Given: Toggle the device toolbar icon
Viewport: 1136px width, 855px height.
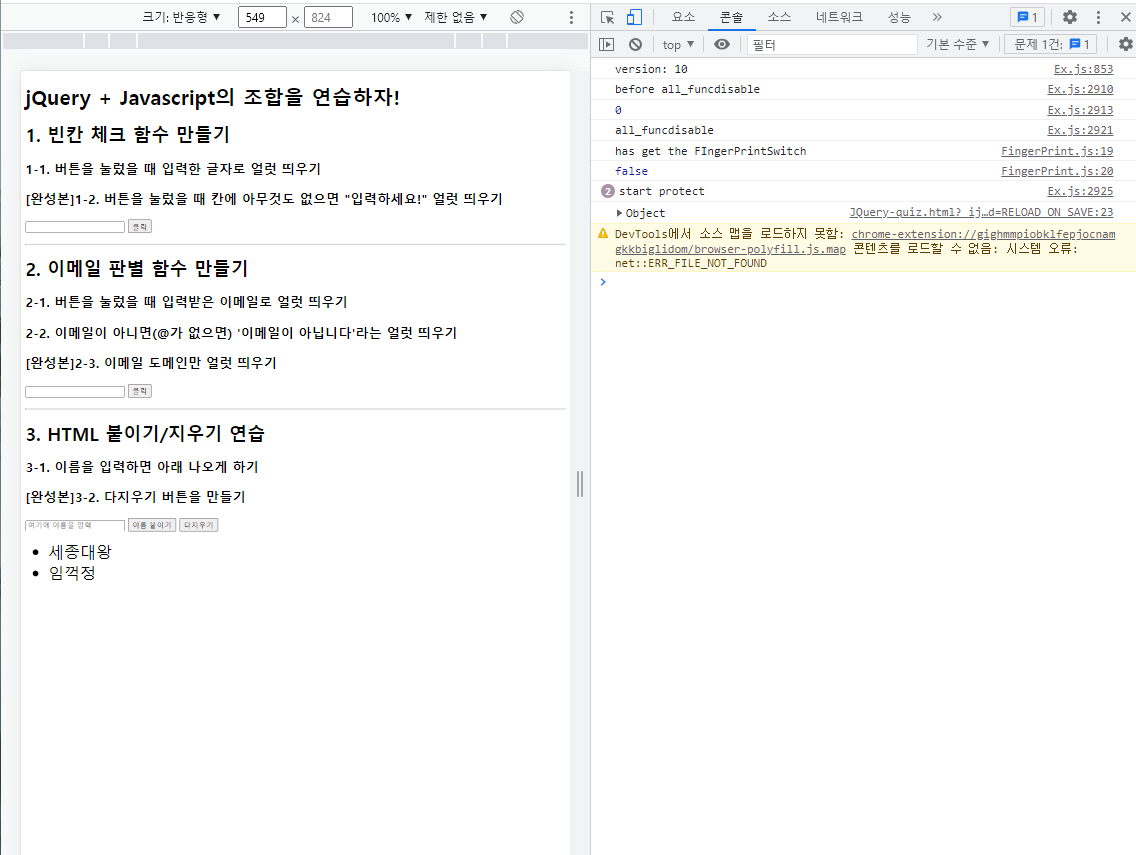Looking at the screenshot, I should (634, 17).
